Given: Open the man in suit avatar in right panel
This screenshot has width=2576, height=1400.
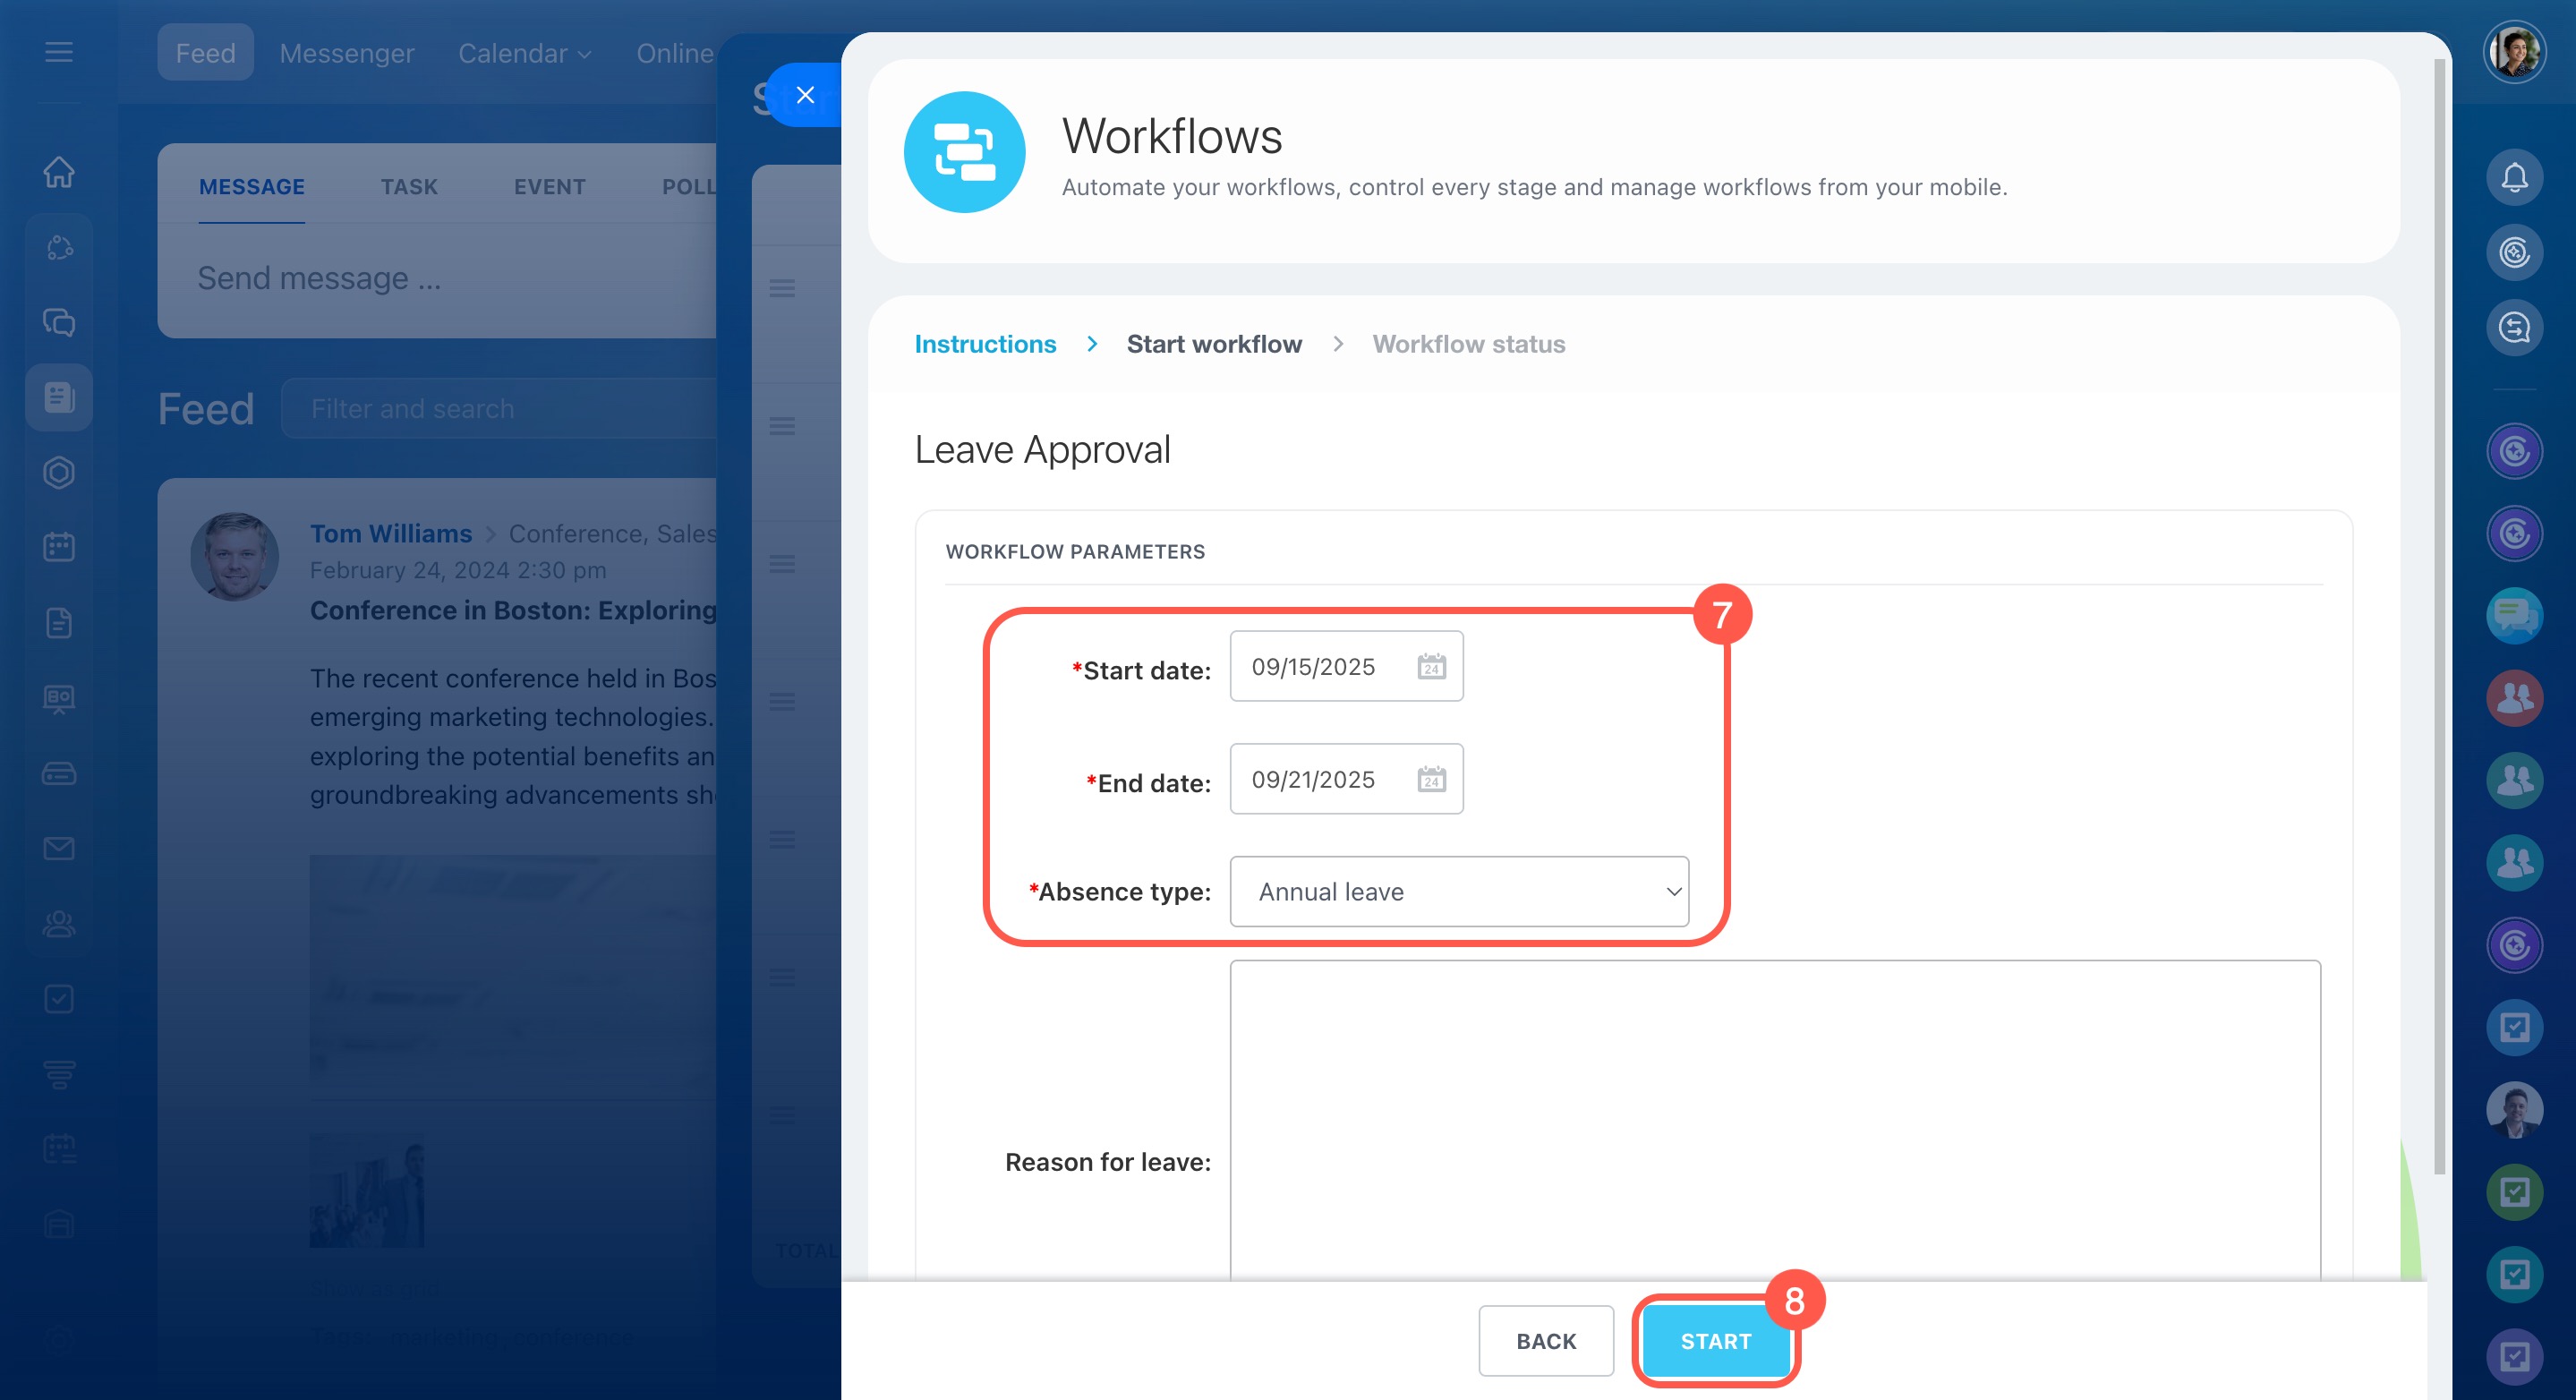Looking at the screenshot, I should [2514, 1109].
